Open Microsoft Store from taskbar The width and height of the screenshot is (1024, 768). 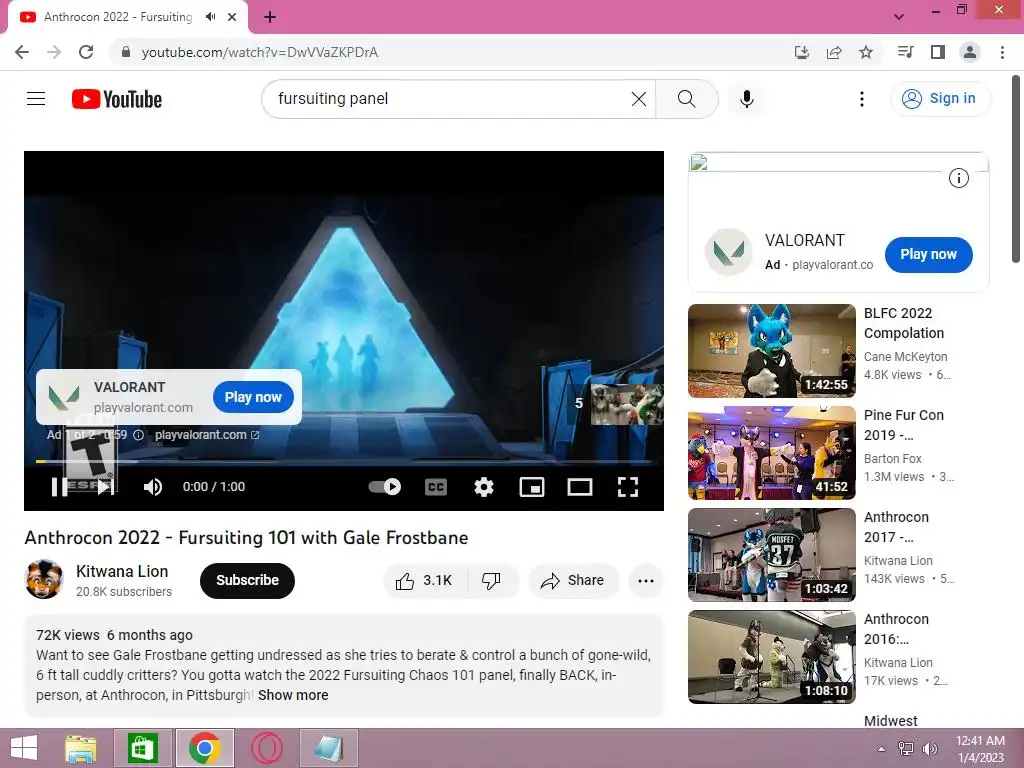pyautogui.click(x=143, y=748)
